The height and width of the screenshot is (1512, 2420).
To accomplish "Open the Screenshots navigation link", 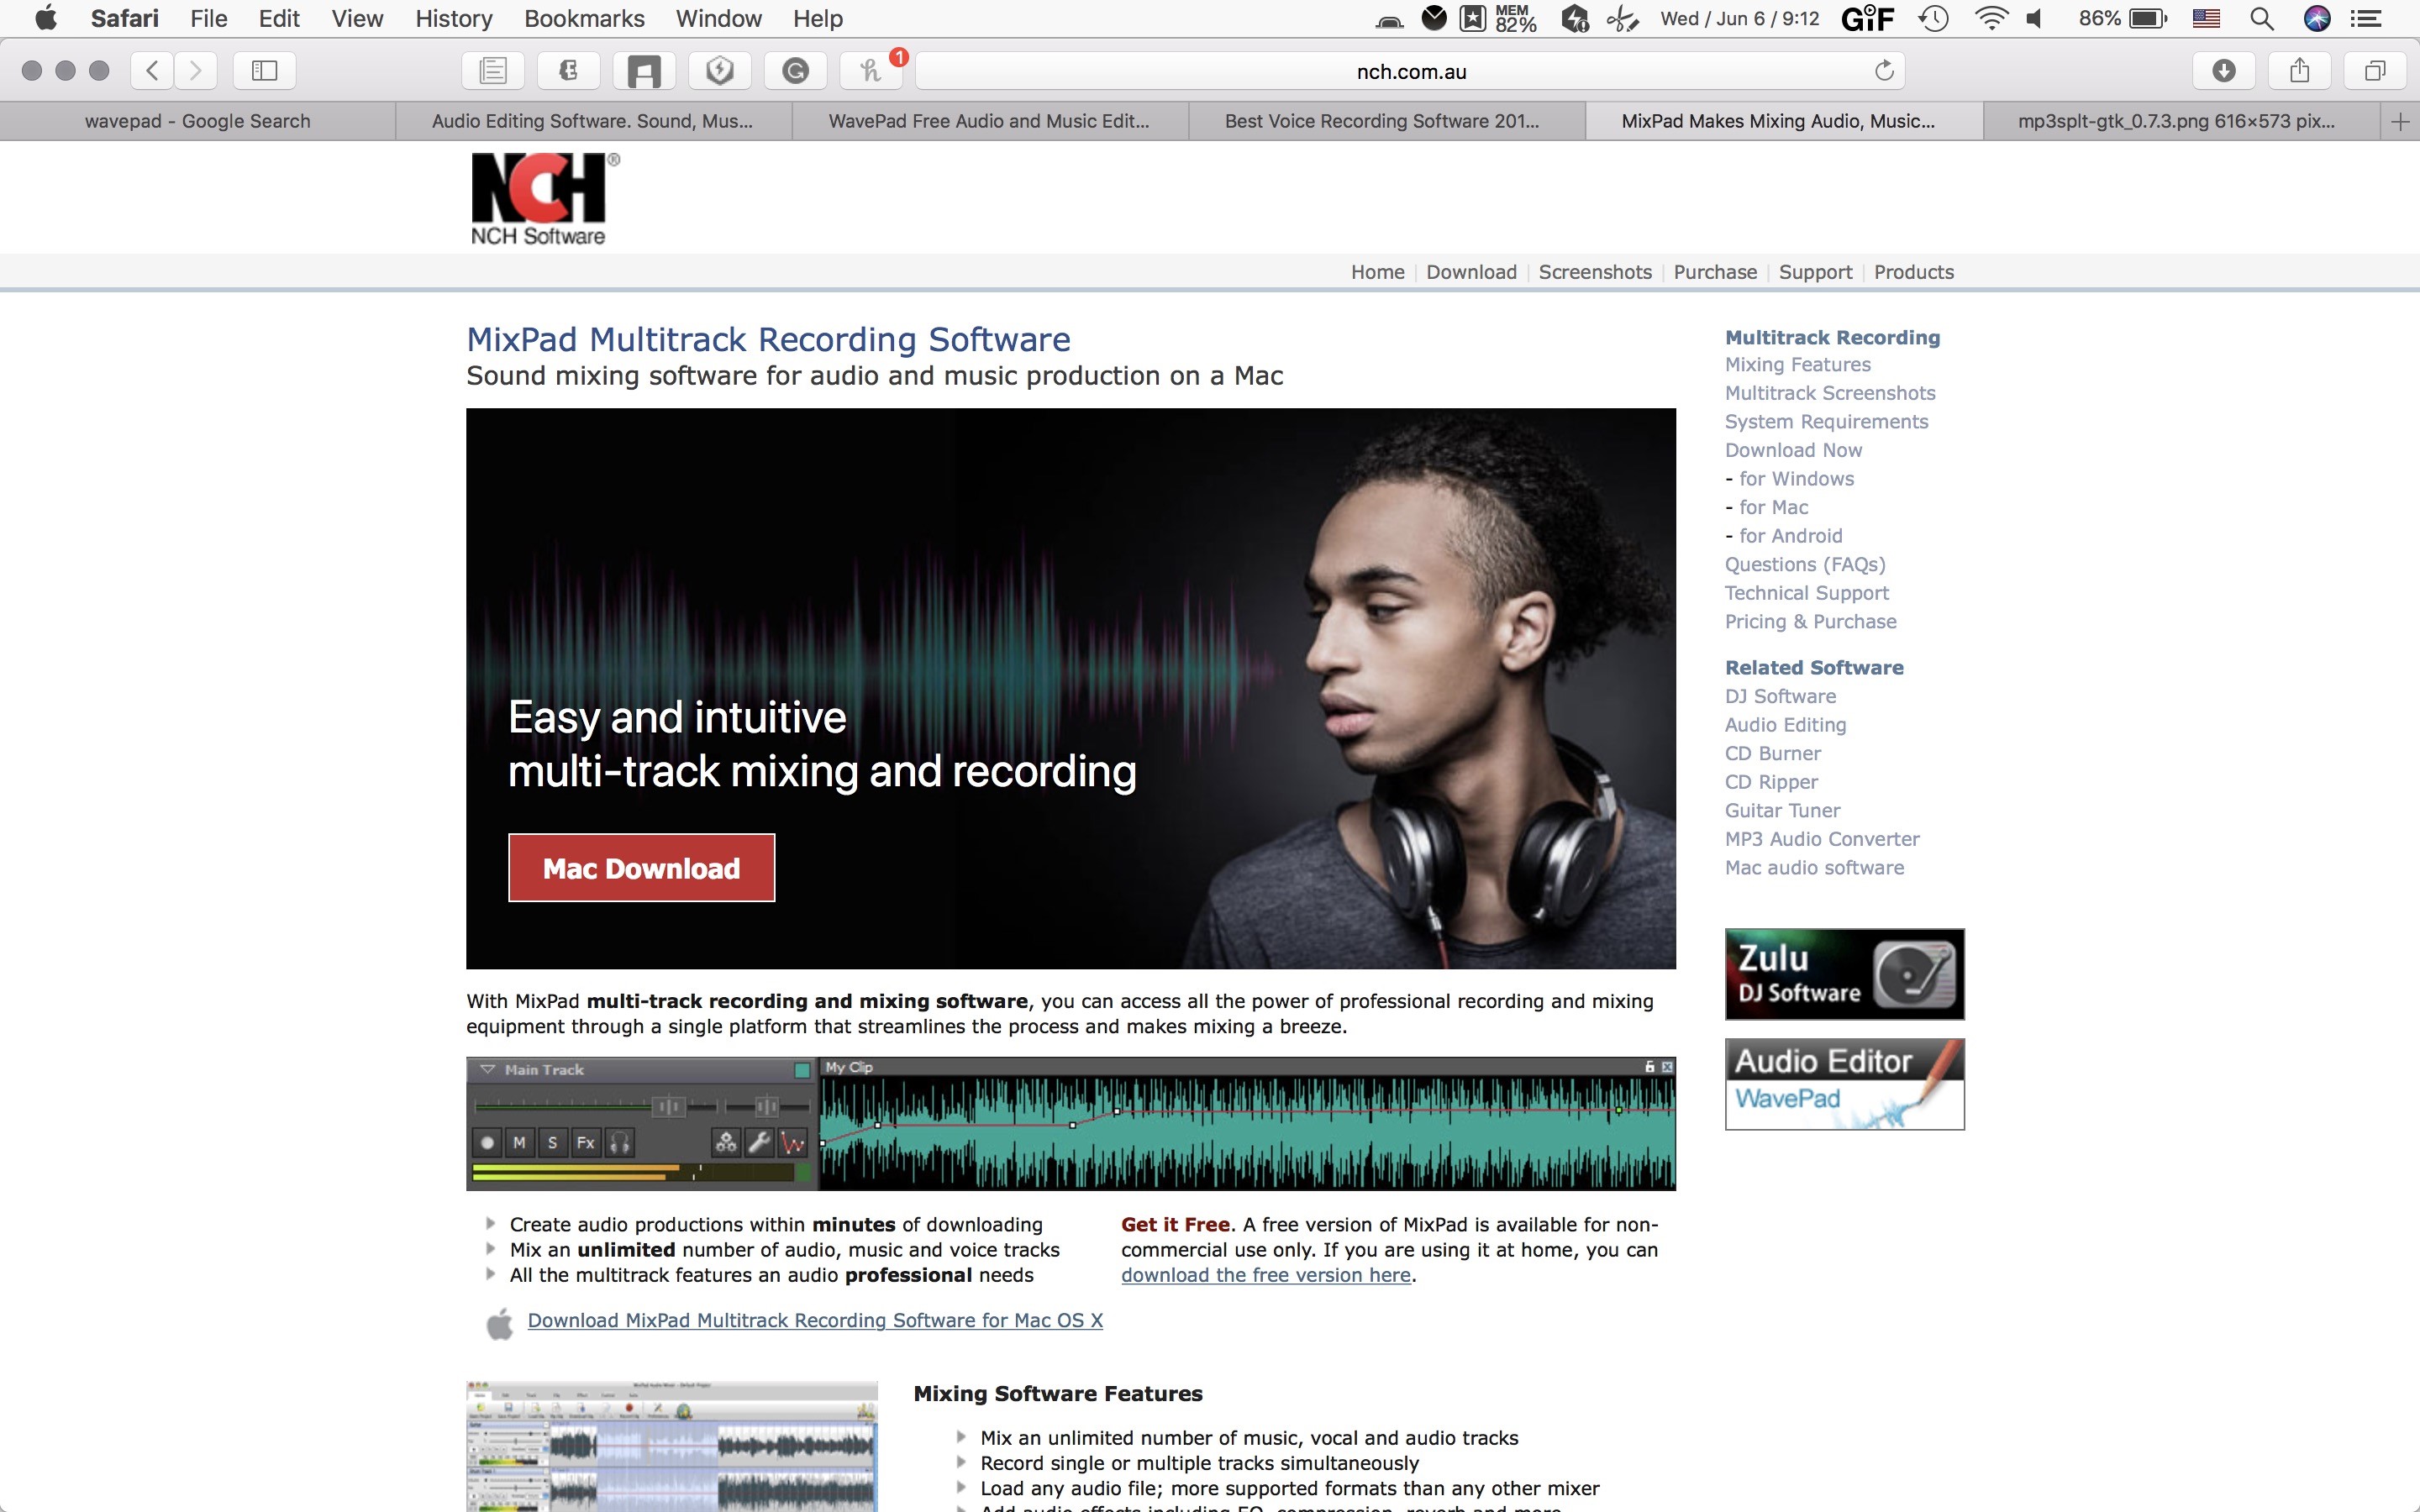I will click(x=1595, y=272).
